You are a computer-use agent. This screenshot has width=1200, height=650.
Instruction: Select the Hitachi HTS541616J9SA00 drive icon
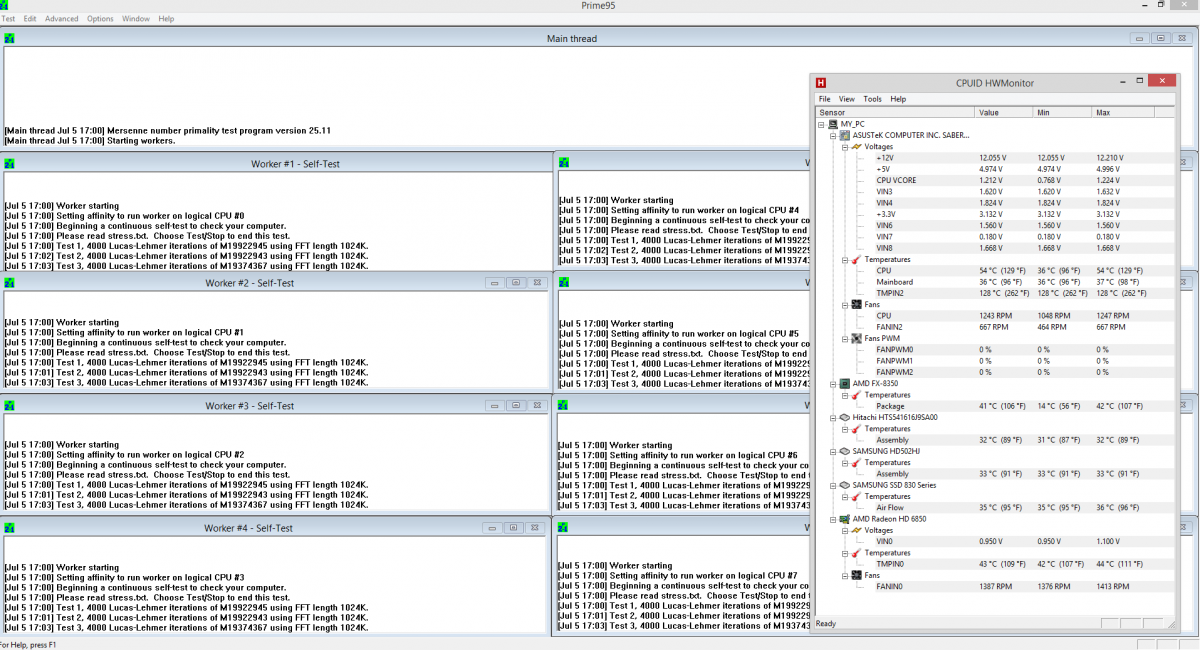pos(844,417)
